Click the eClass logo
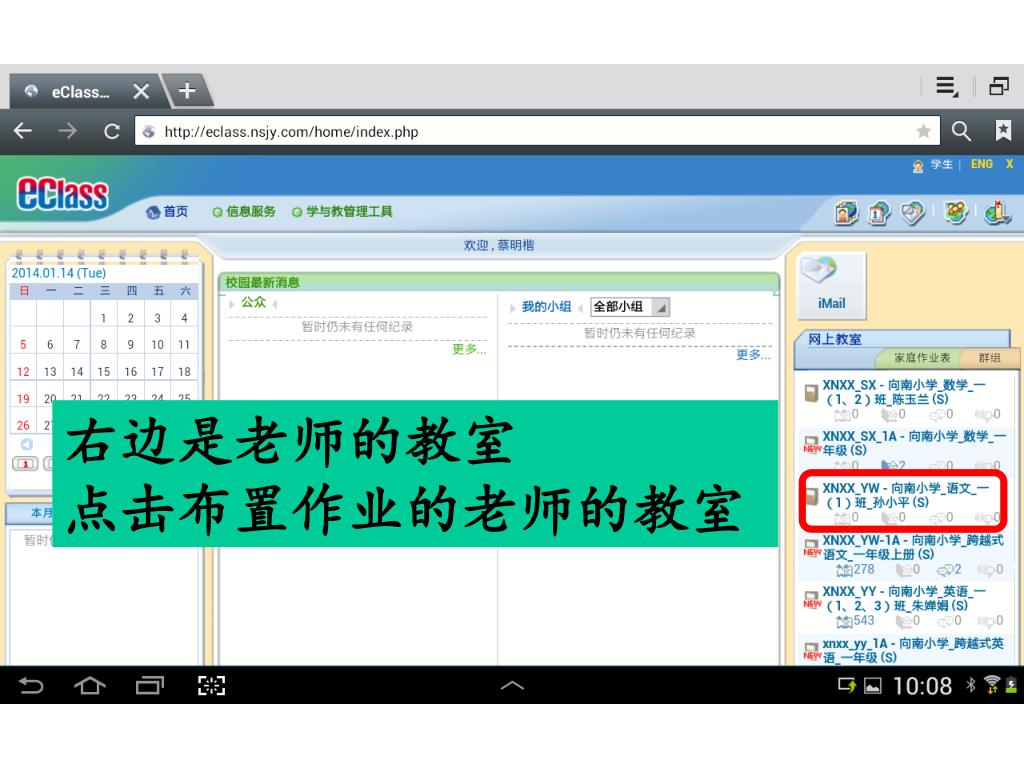The width and height of the screenshot is (1024, 768). coord(63,194)
